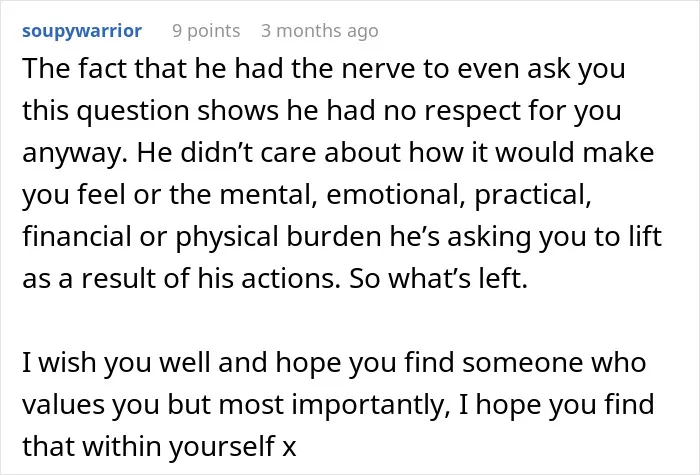The image size is (700, 475).
Task: Click the word "physical" in the comment
Action: (x=227, y=237)
